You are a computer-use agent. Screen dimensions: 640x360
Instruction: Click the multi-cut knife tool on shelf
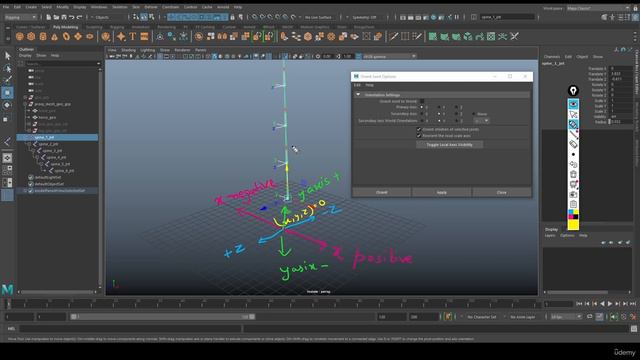(x=393, y=37)
